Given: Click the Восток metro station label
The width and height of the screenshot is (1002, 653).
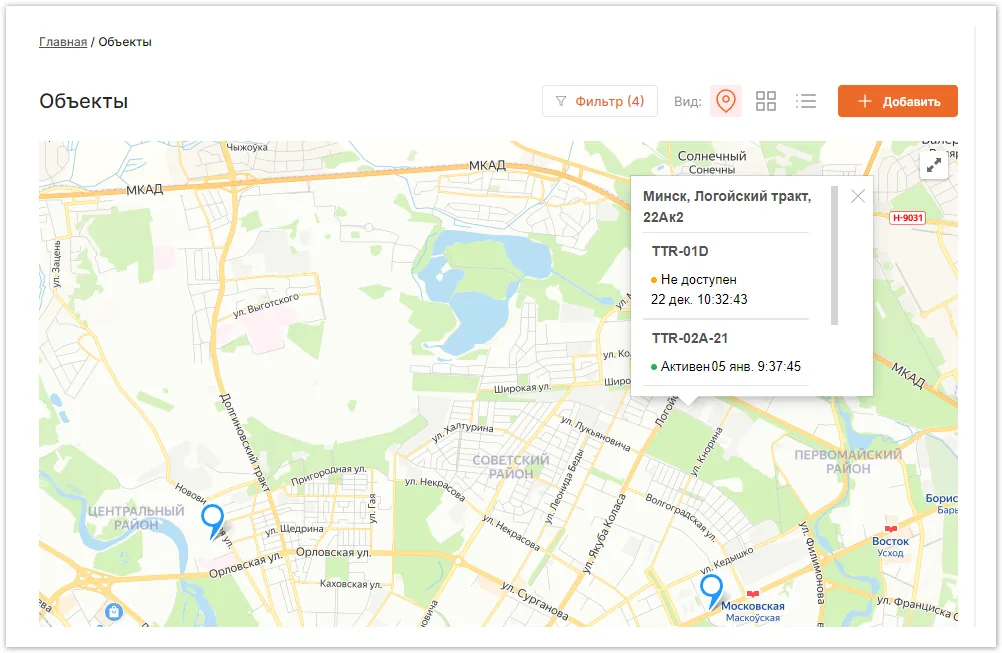Looking at the screenshot, I should point(890,541).
